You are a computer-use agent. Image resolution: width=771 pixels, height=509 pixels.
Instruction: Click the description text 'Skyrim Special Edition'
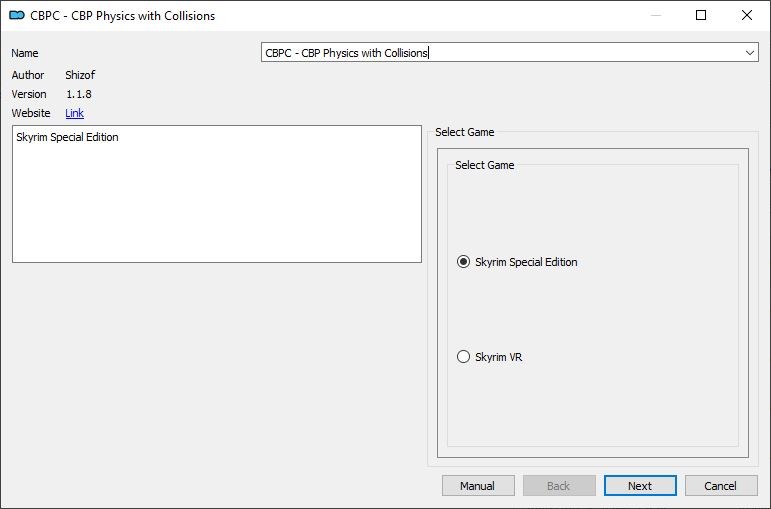pyautogui.click(x=67, y=137)
